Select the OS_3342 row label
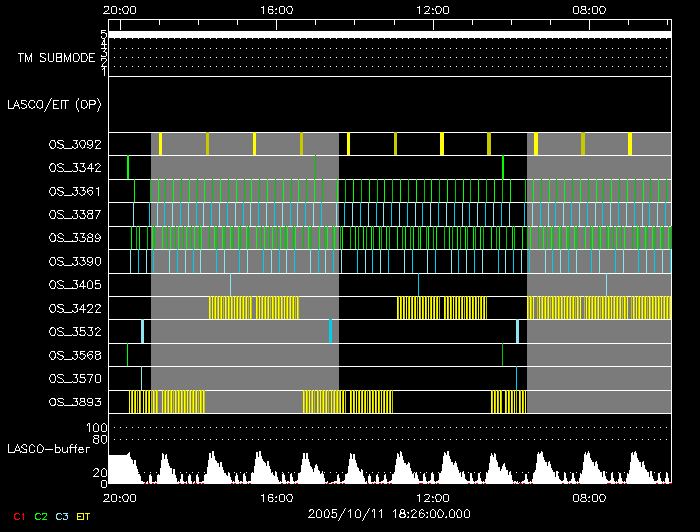700x532 pixels. coord(74,167)
